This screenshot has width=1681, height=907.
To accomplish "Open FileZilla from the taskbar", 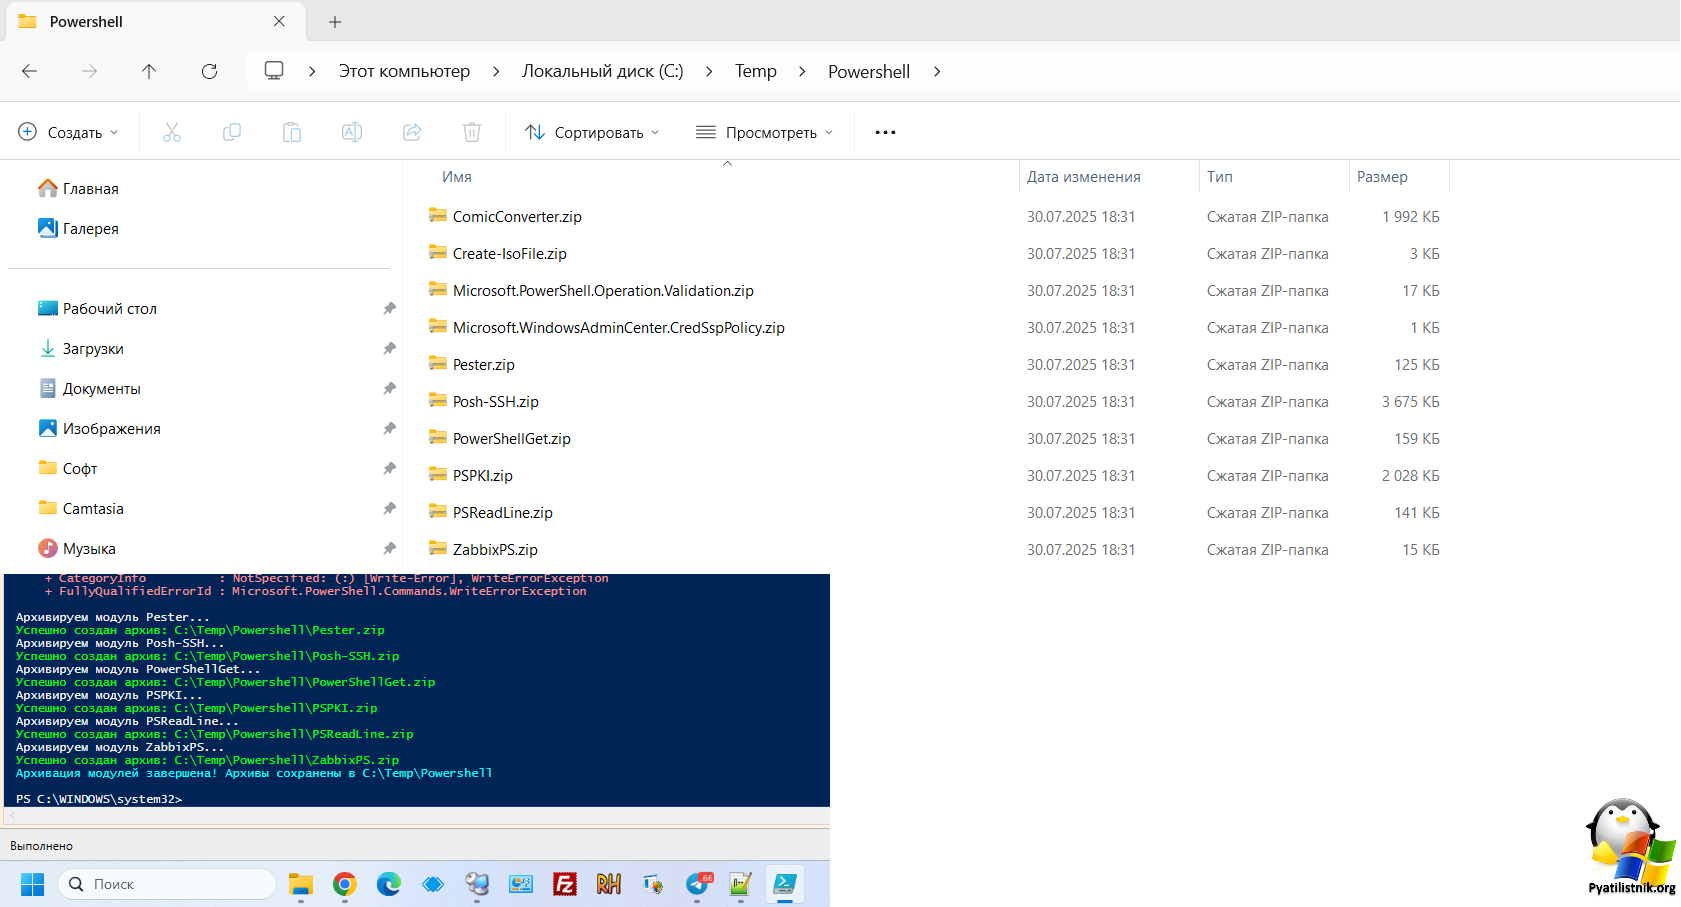I will click(565, 884).
